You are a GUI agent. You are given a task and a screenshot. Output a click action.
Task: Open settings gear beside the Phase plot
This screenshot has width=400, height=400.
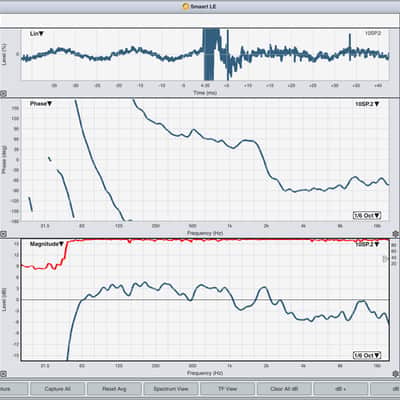tap(396, 234)
